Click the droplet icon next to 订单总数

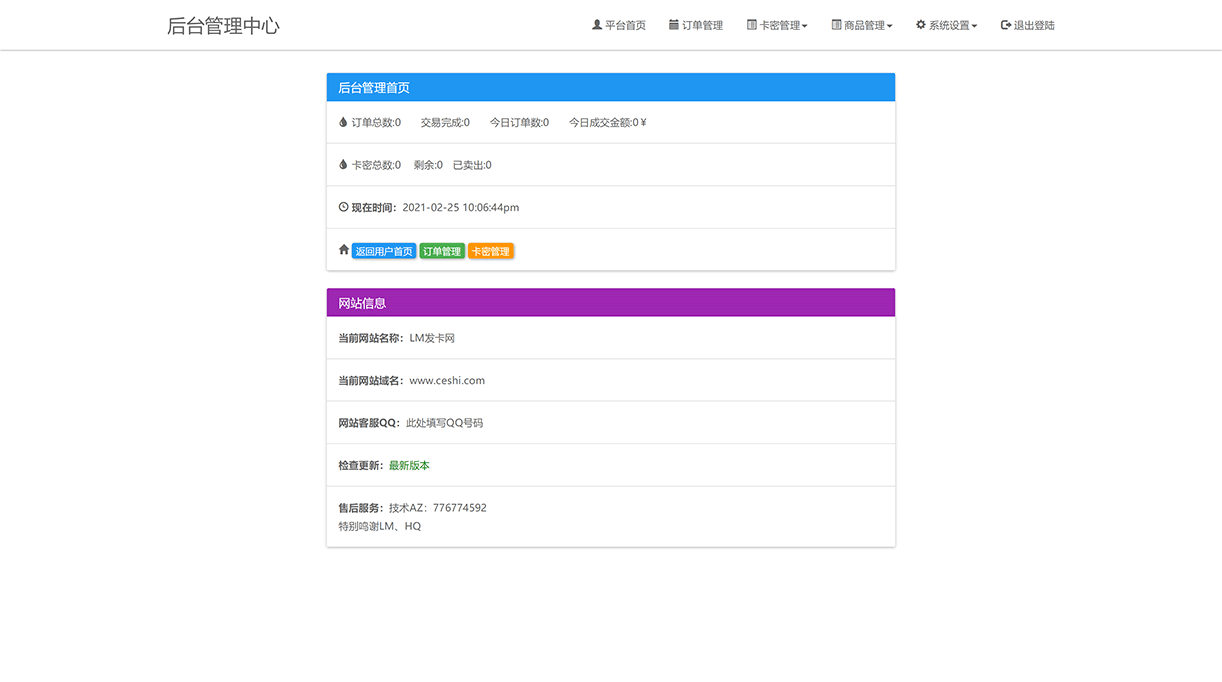coord(343,121)
